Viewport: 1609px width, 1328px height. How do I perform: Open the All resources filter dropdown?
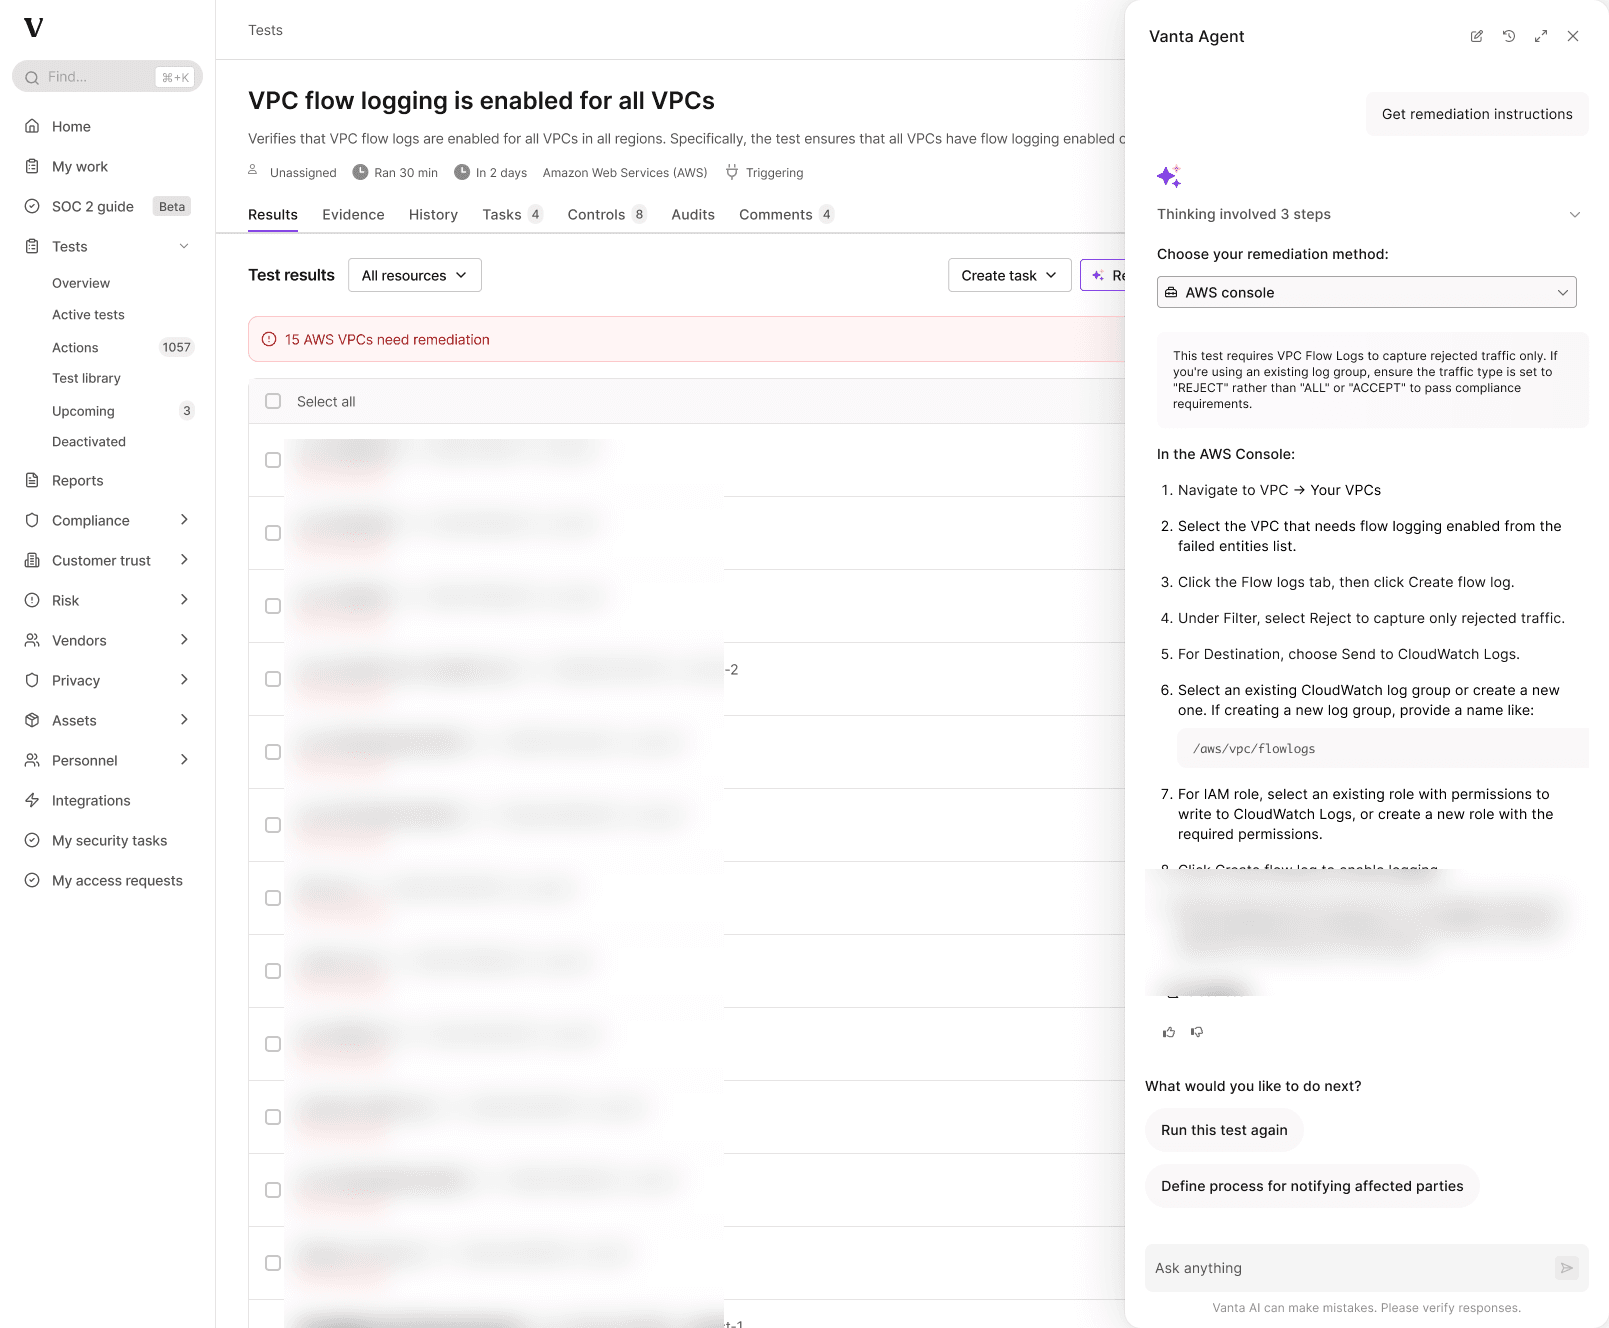(415, 275)
